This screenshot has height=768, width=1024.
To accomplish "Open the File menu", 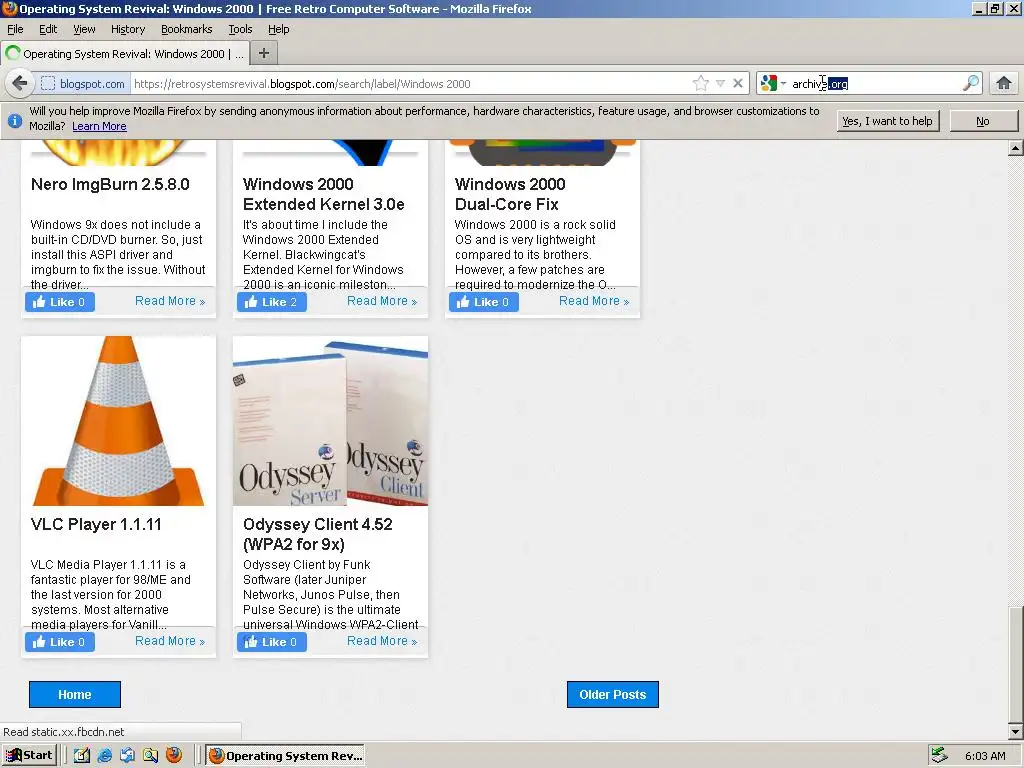I will [15, 29].
